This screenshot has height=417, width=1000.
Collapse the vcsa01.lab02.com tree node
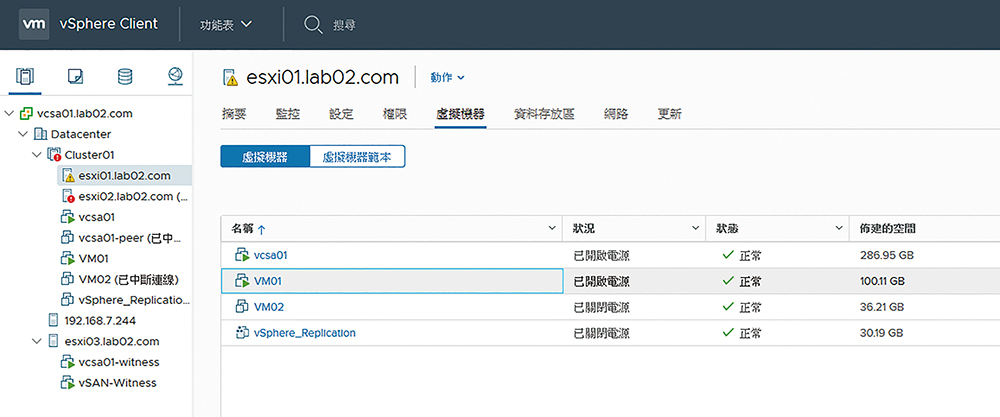(x=8, y=113)
